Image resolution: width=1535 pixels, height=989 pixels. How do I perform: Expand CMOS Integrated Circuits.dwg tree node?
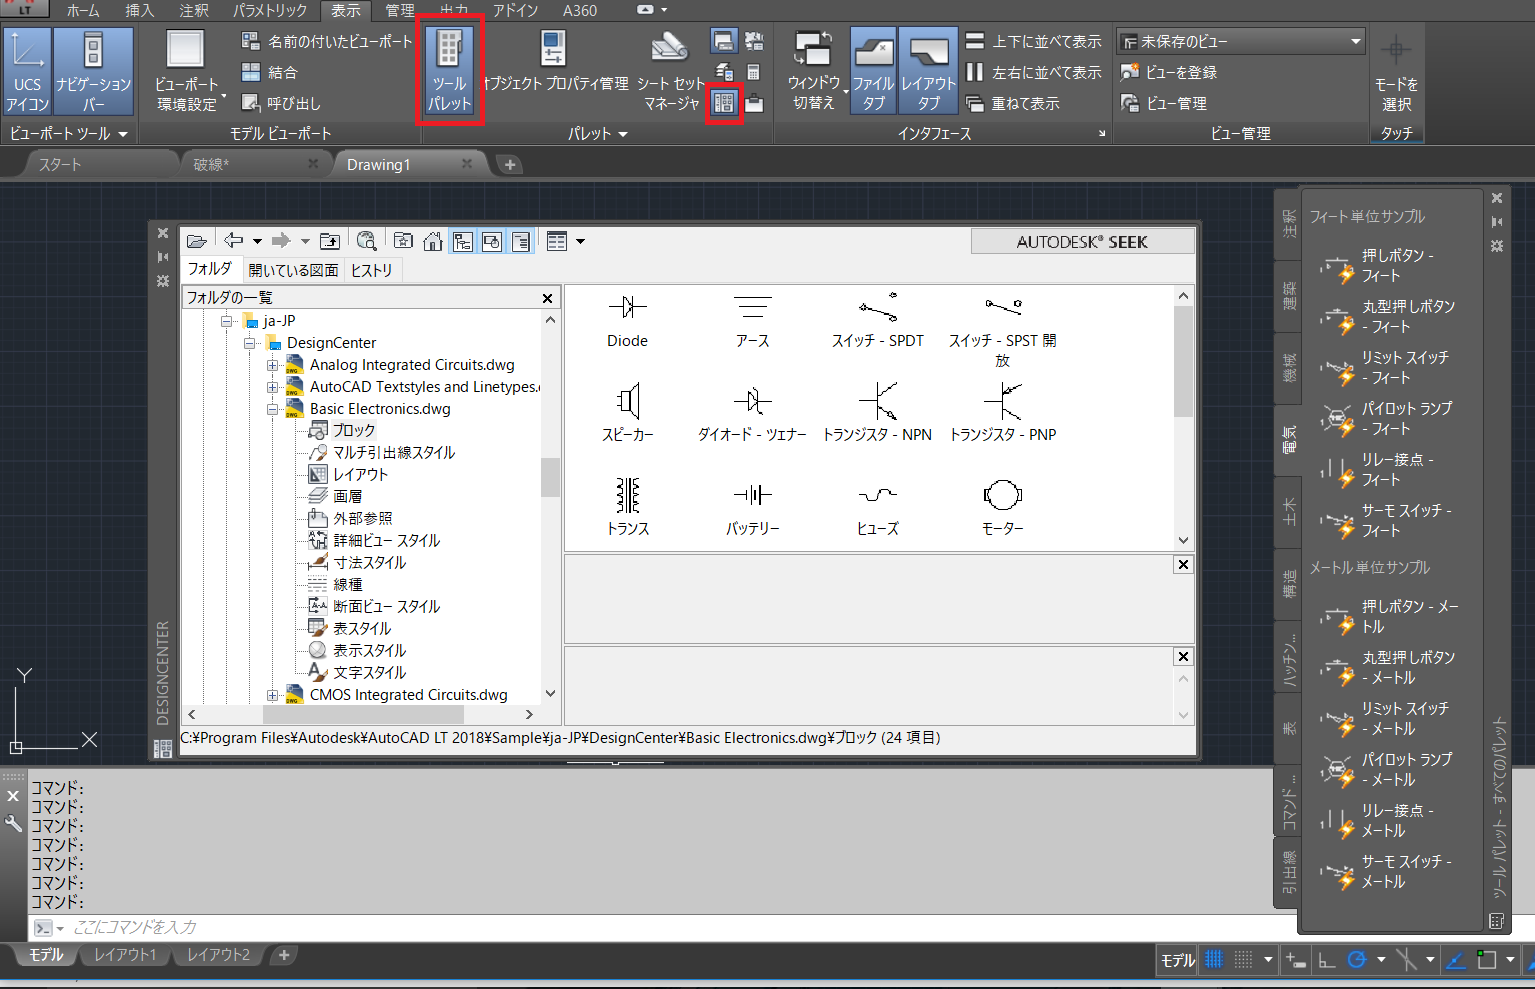(272, 695)
